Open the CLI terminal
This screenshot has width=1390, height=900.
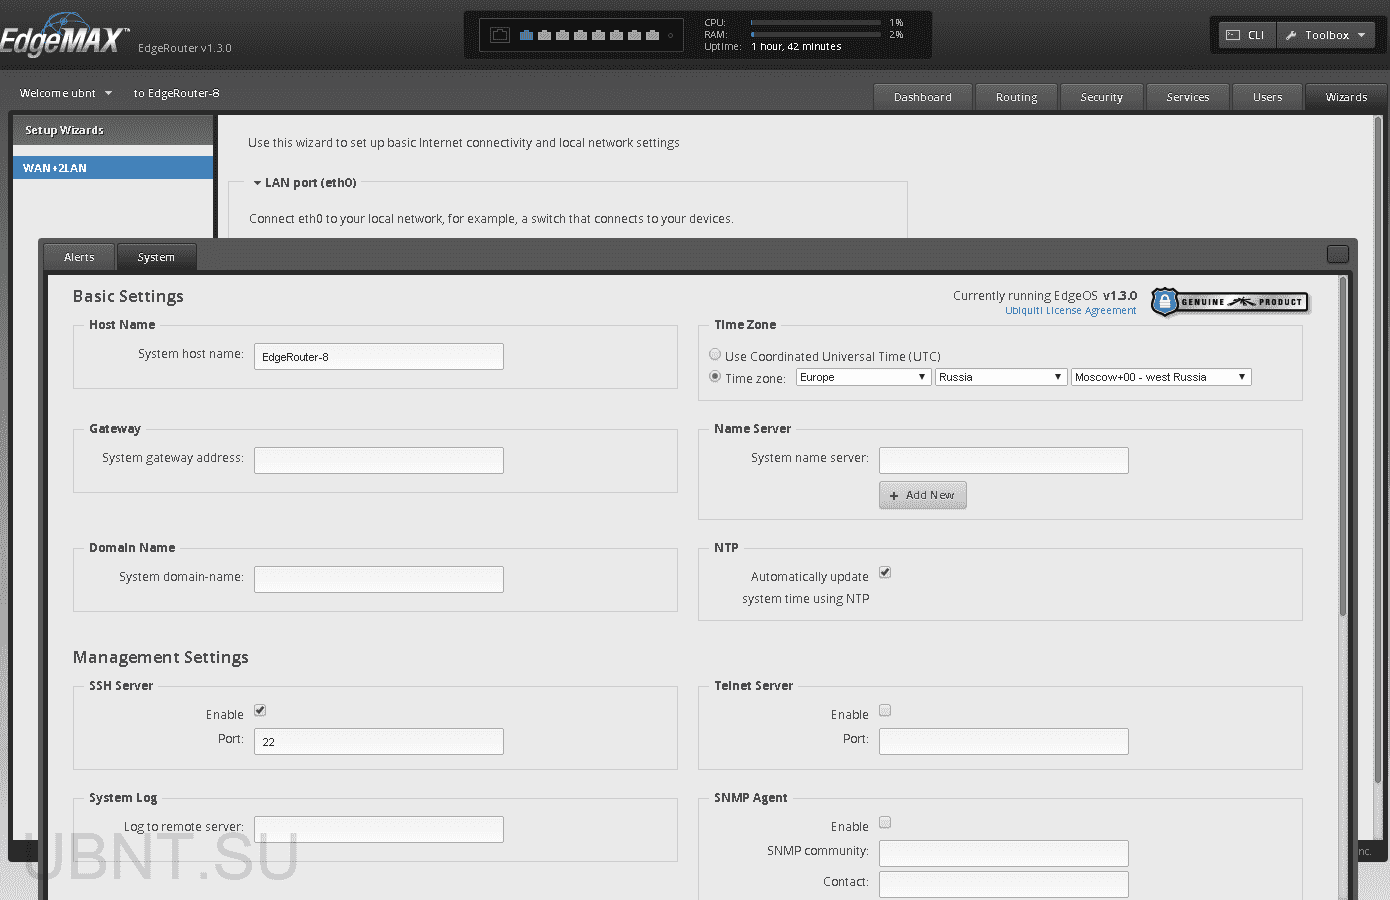click(1246, 35)
